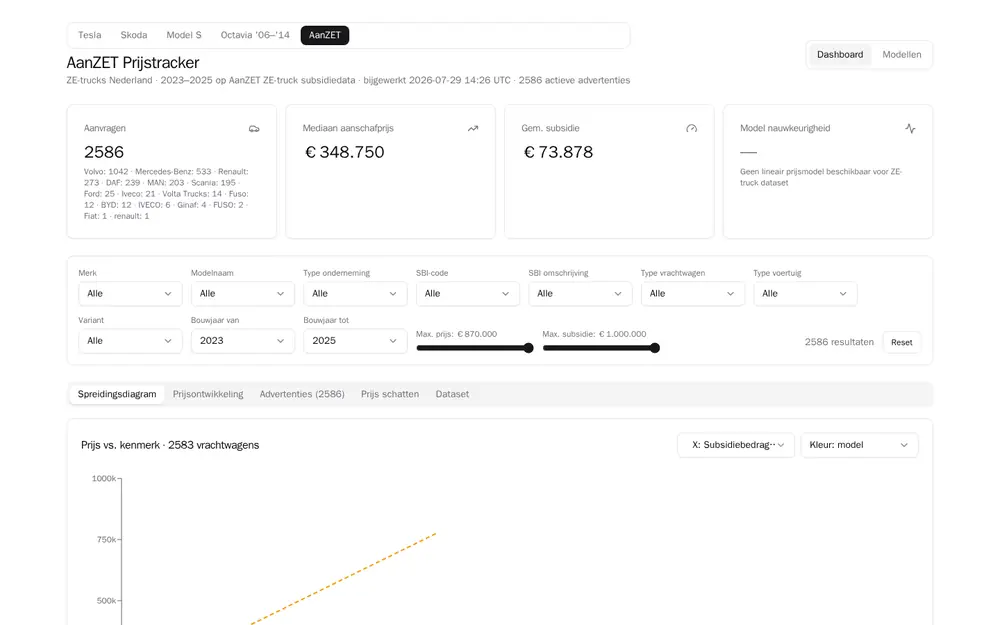Click the € 348.750 median price value

(344, 152)
